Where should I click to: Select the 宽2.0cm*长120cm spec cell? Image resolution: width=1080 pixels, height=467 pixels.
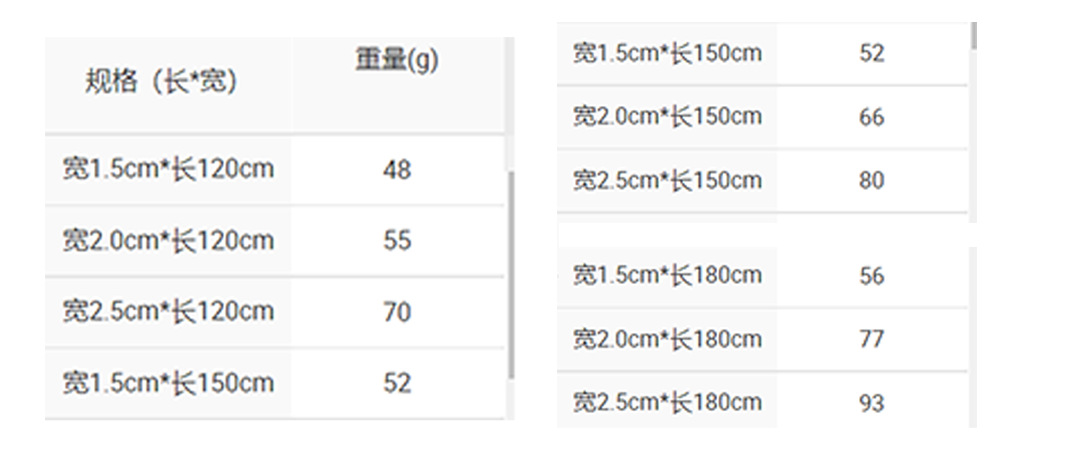pyautogui.click(x=168, y=241)
